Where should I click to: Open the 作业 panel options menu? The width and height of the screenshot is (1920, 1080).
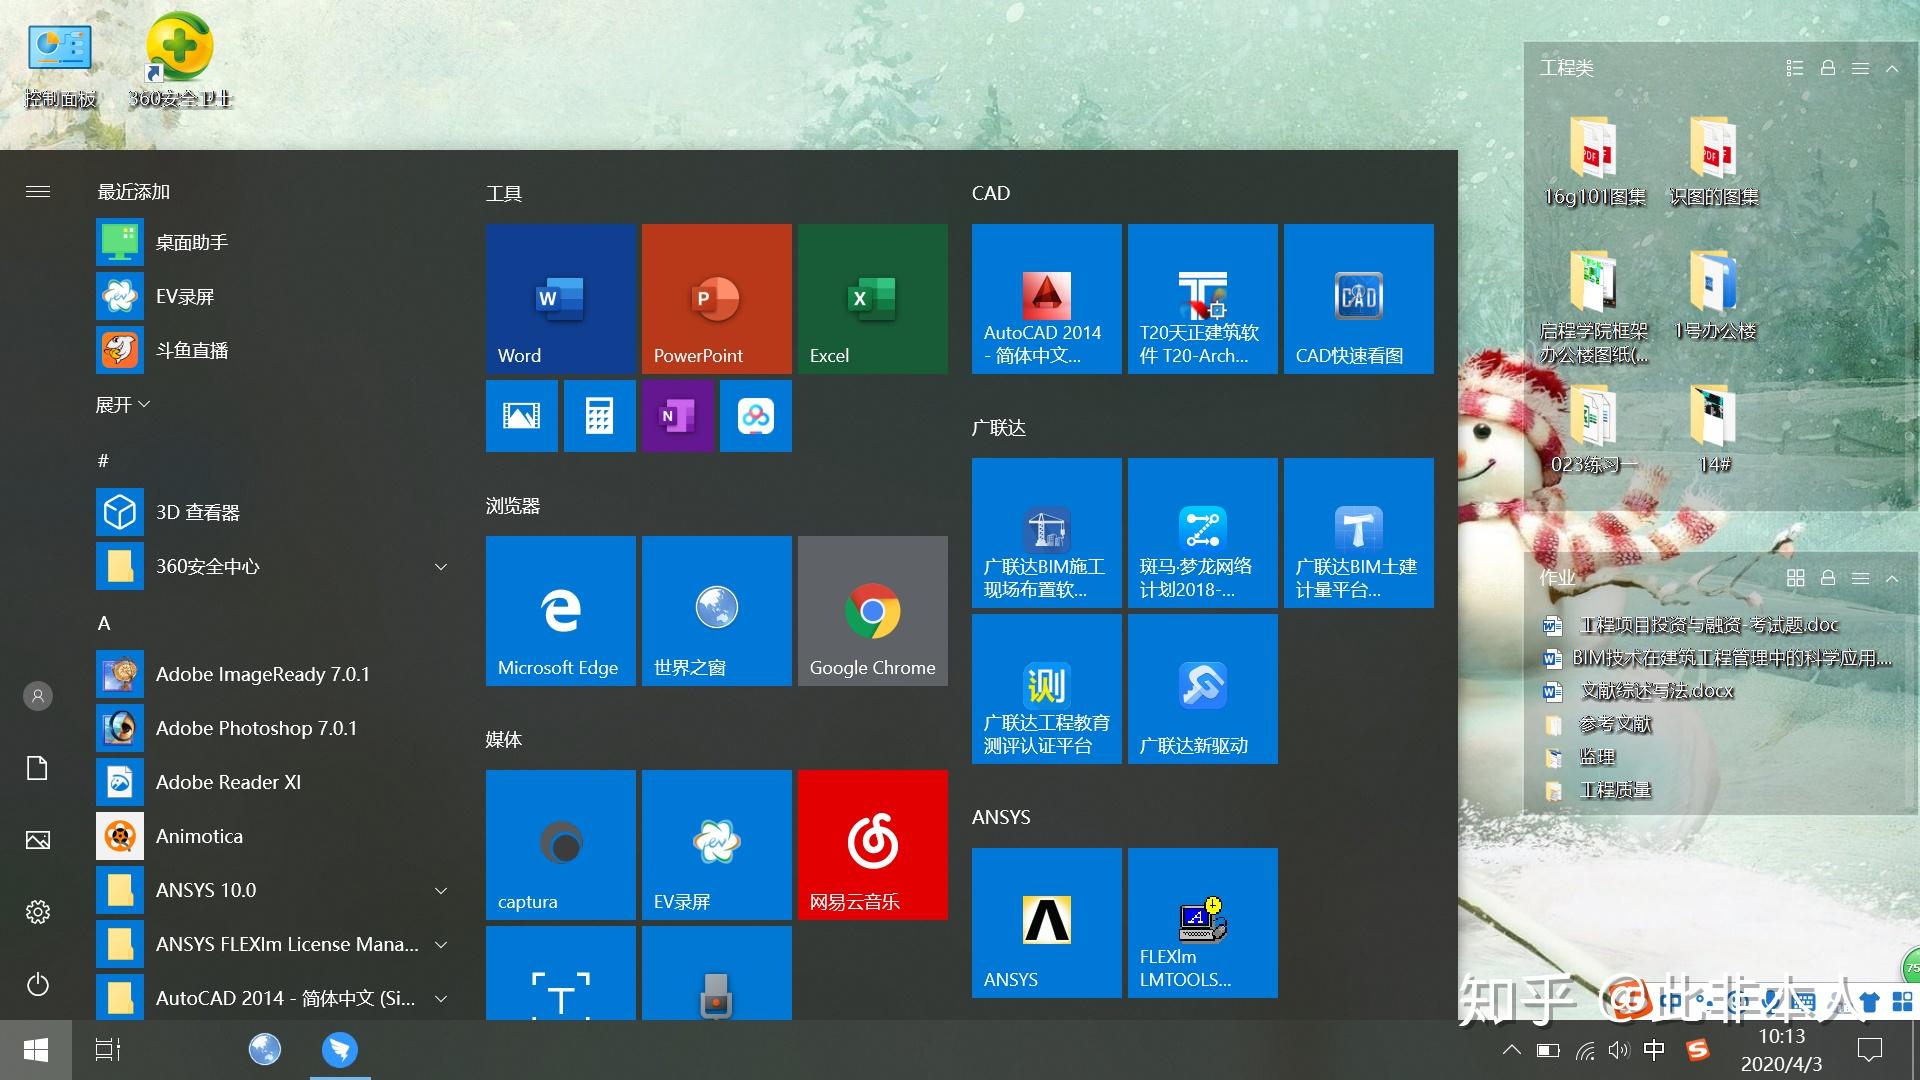point(1860,578)
